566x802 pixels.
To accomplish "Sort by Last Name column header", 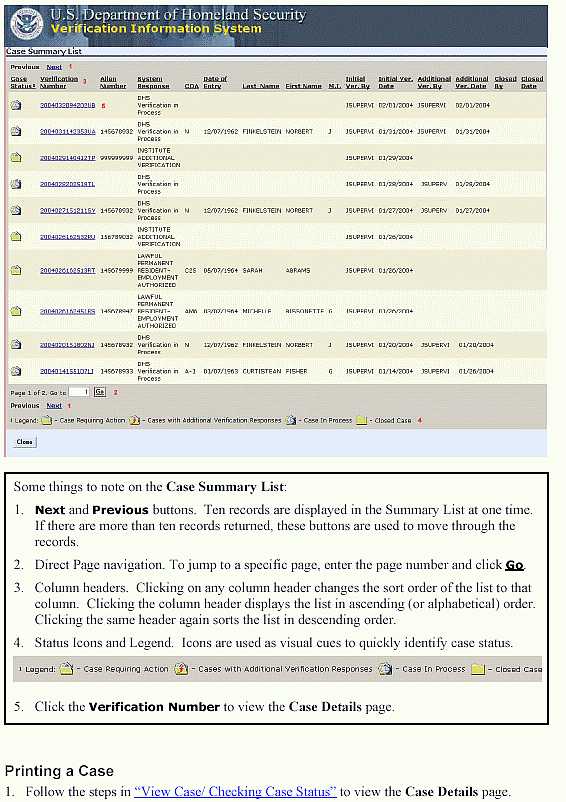I will [x=261, y=86].
